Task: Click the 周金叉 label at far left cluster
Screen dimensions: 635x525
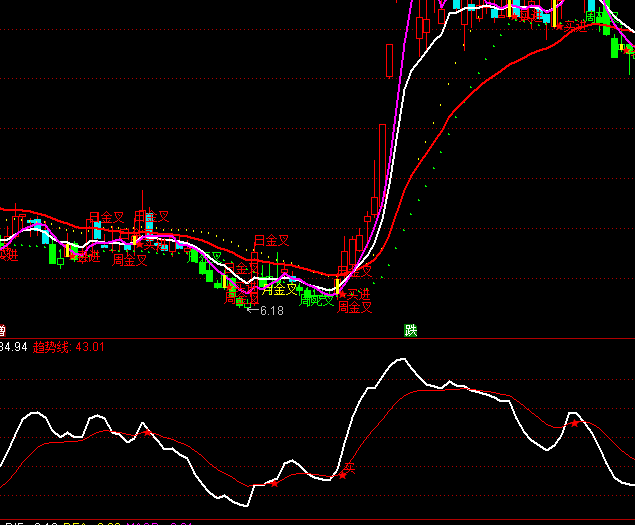Action: pos(130,260)
